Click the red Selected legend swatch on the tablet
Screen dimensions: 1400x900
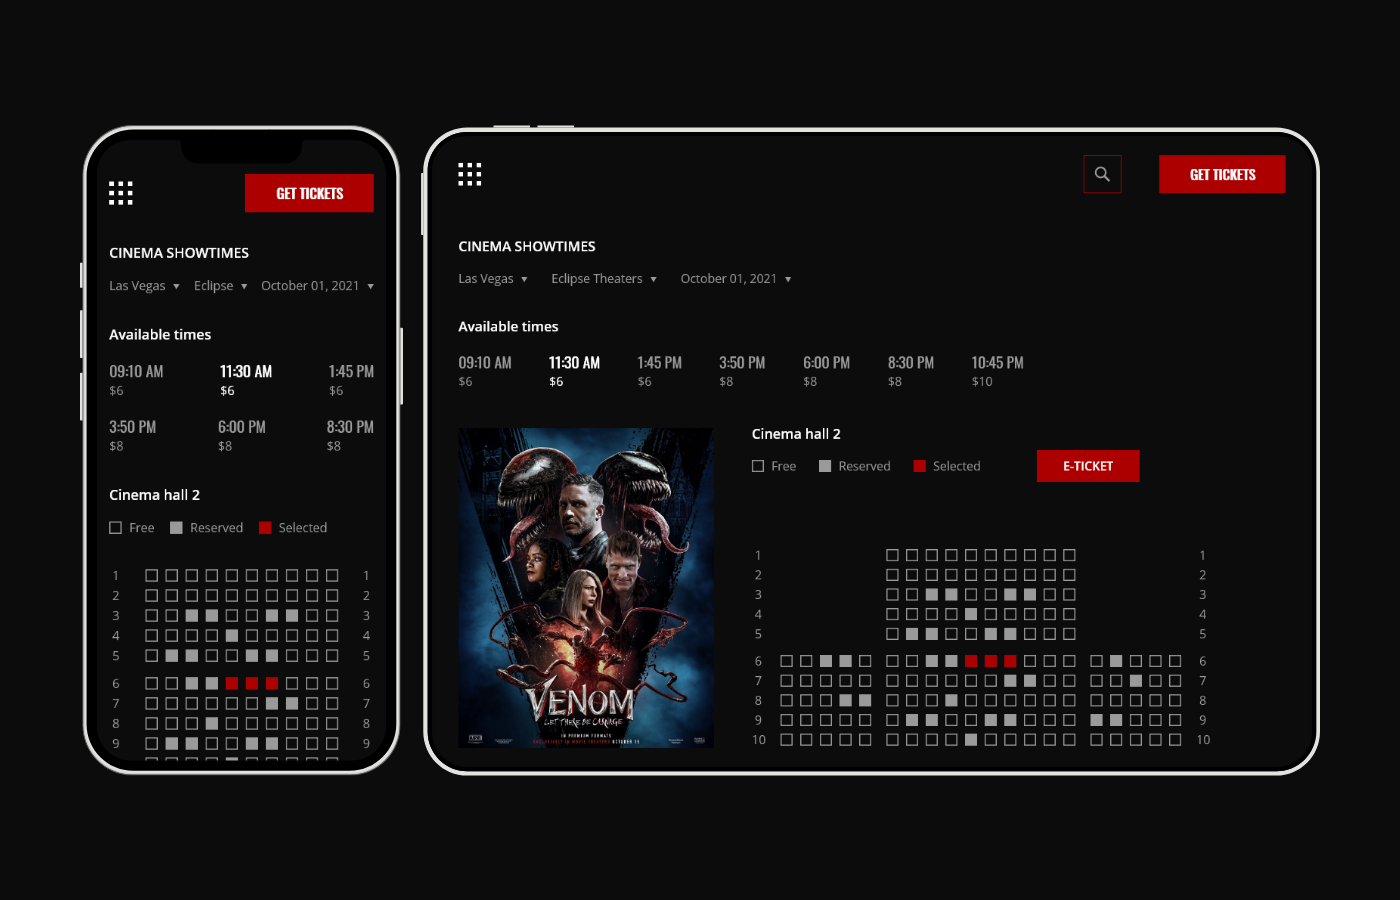920,466
